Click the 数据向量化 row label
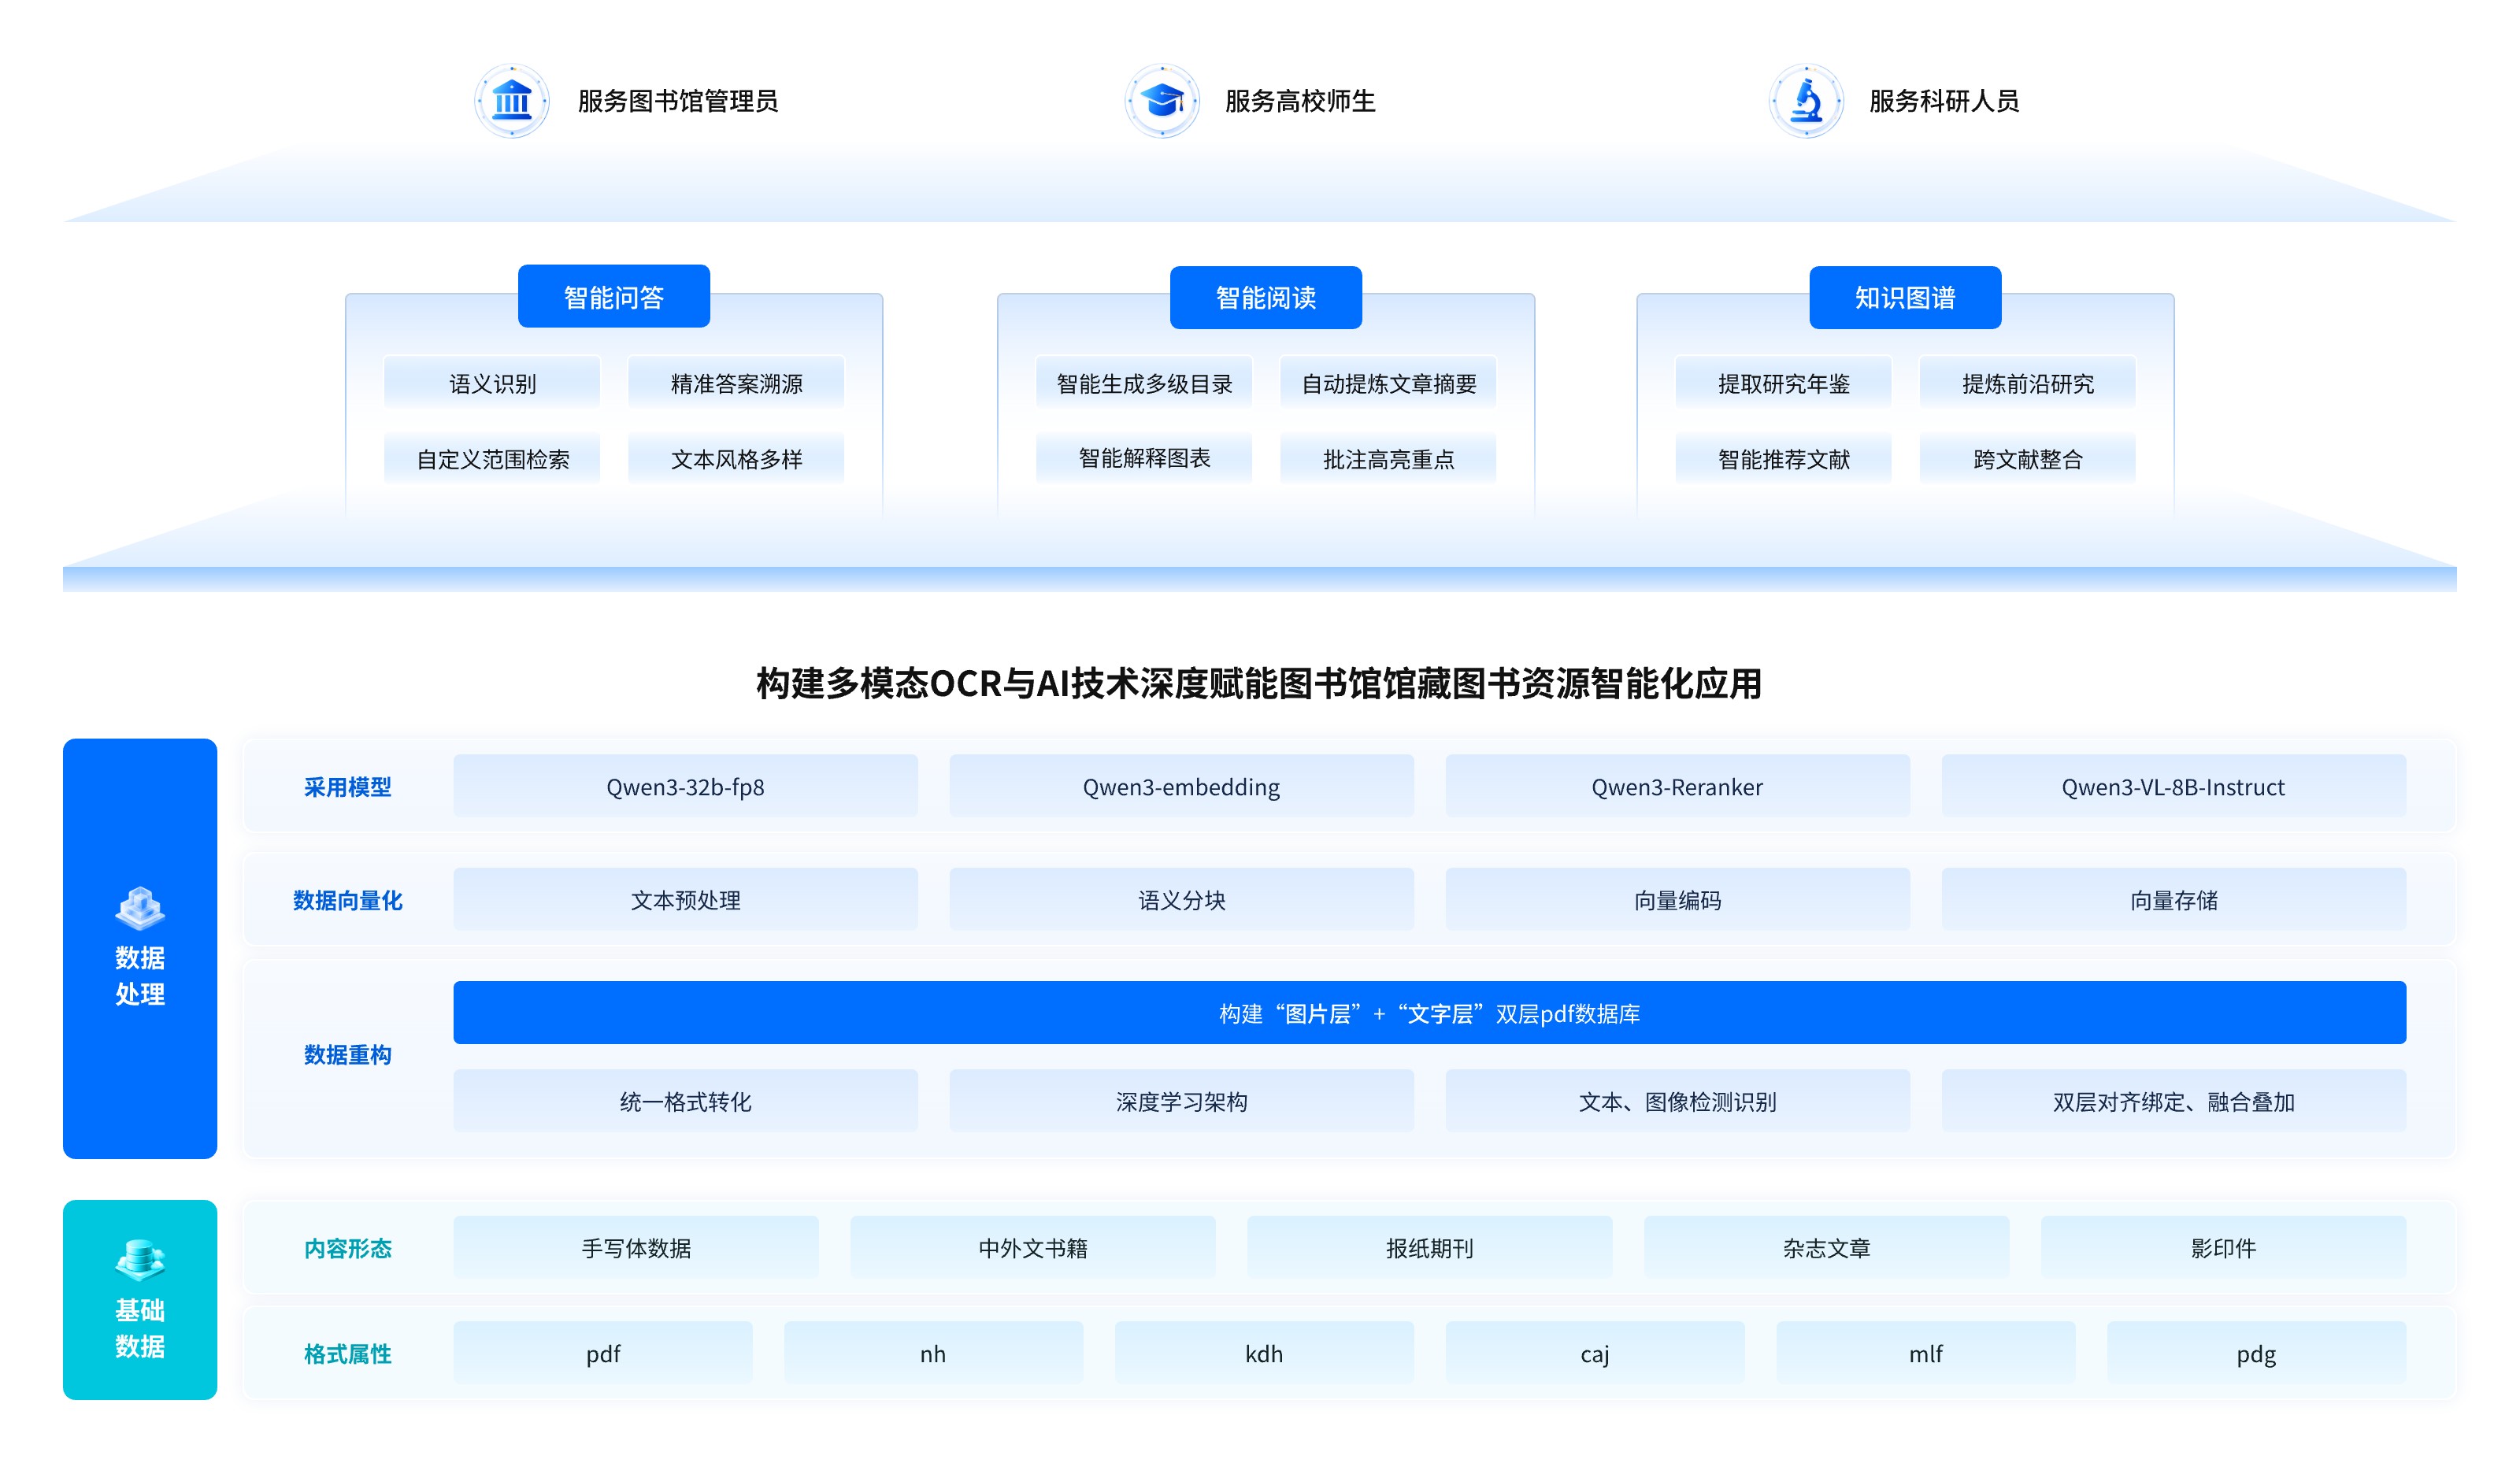This screenshot has height=1463, width=2520. pyautogui.click(x=347, y=900)
